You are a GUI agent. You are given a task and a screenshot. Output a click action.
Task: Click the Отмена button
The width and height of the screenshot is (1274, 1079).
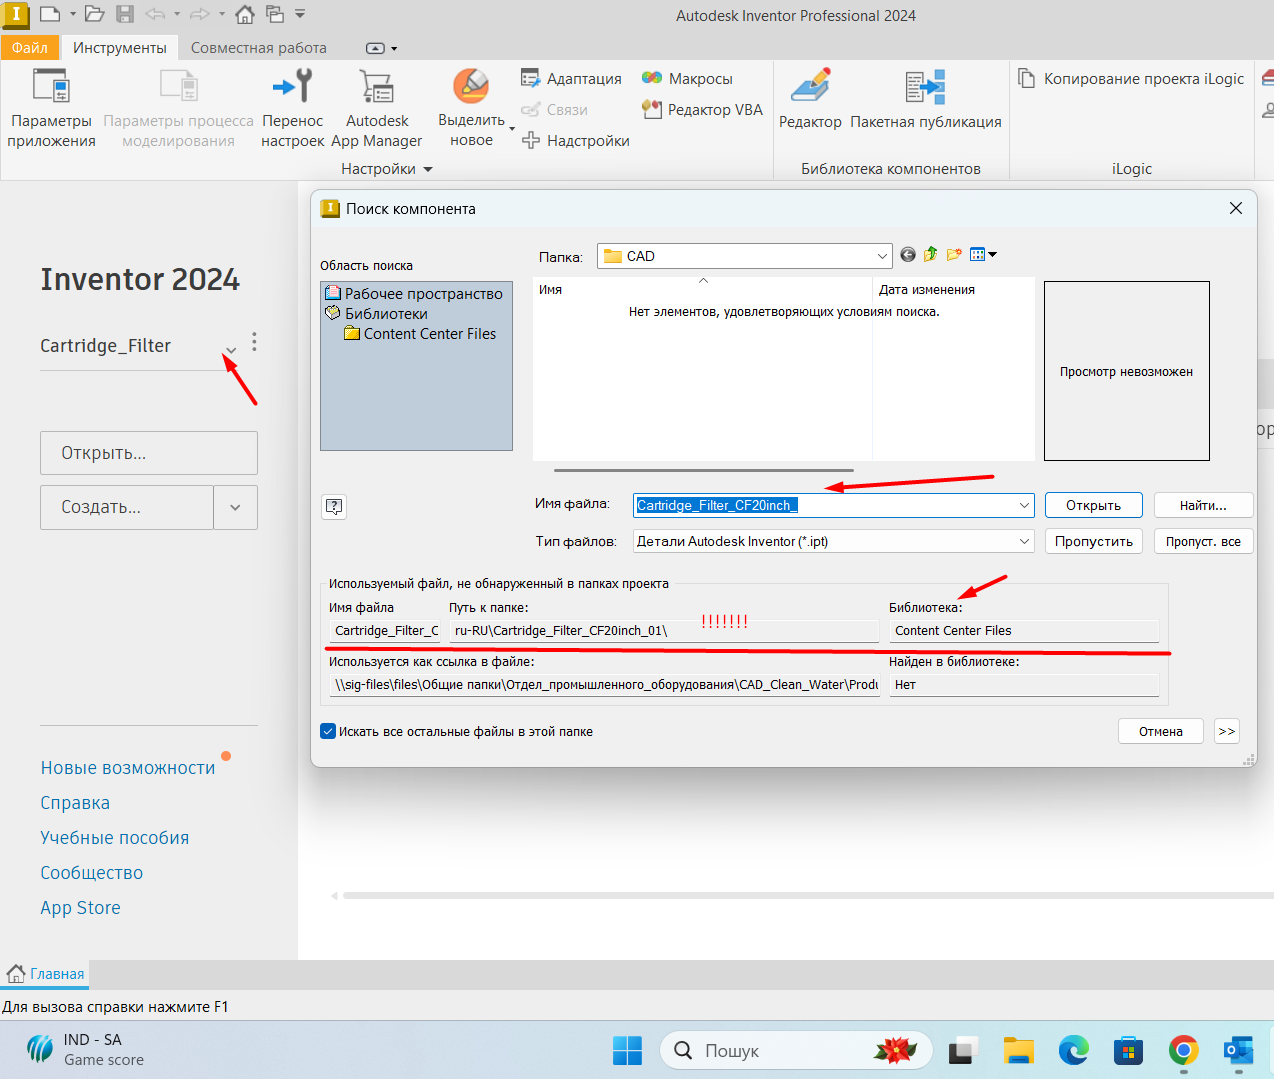(1161, 731)
